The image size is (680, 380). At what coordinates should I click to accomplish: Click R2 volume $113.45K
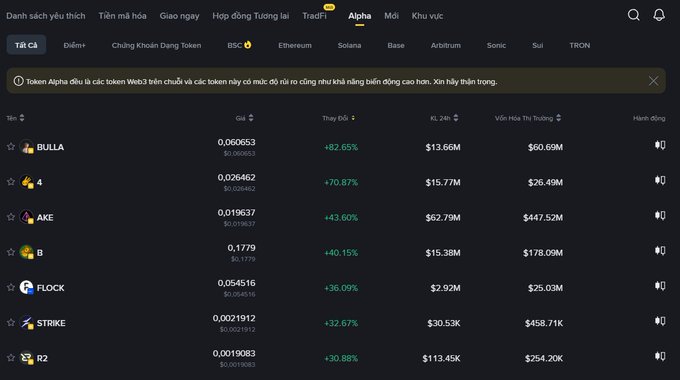[441, 358]
